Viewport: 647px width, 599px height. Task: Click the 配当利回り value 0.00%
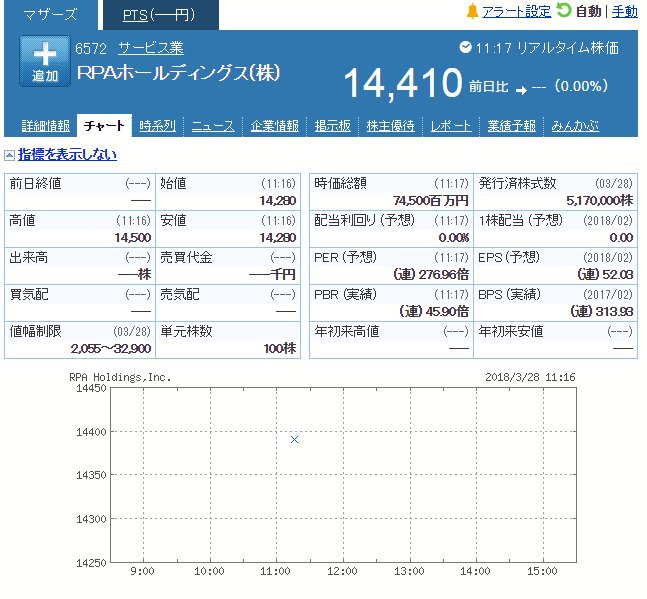tap(454, 238)
